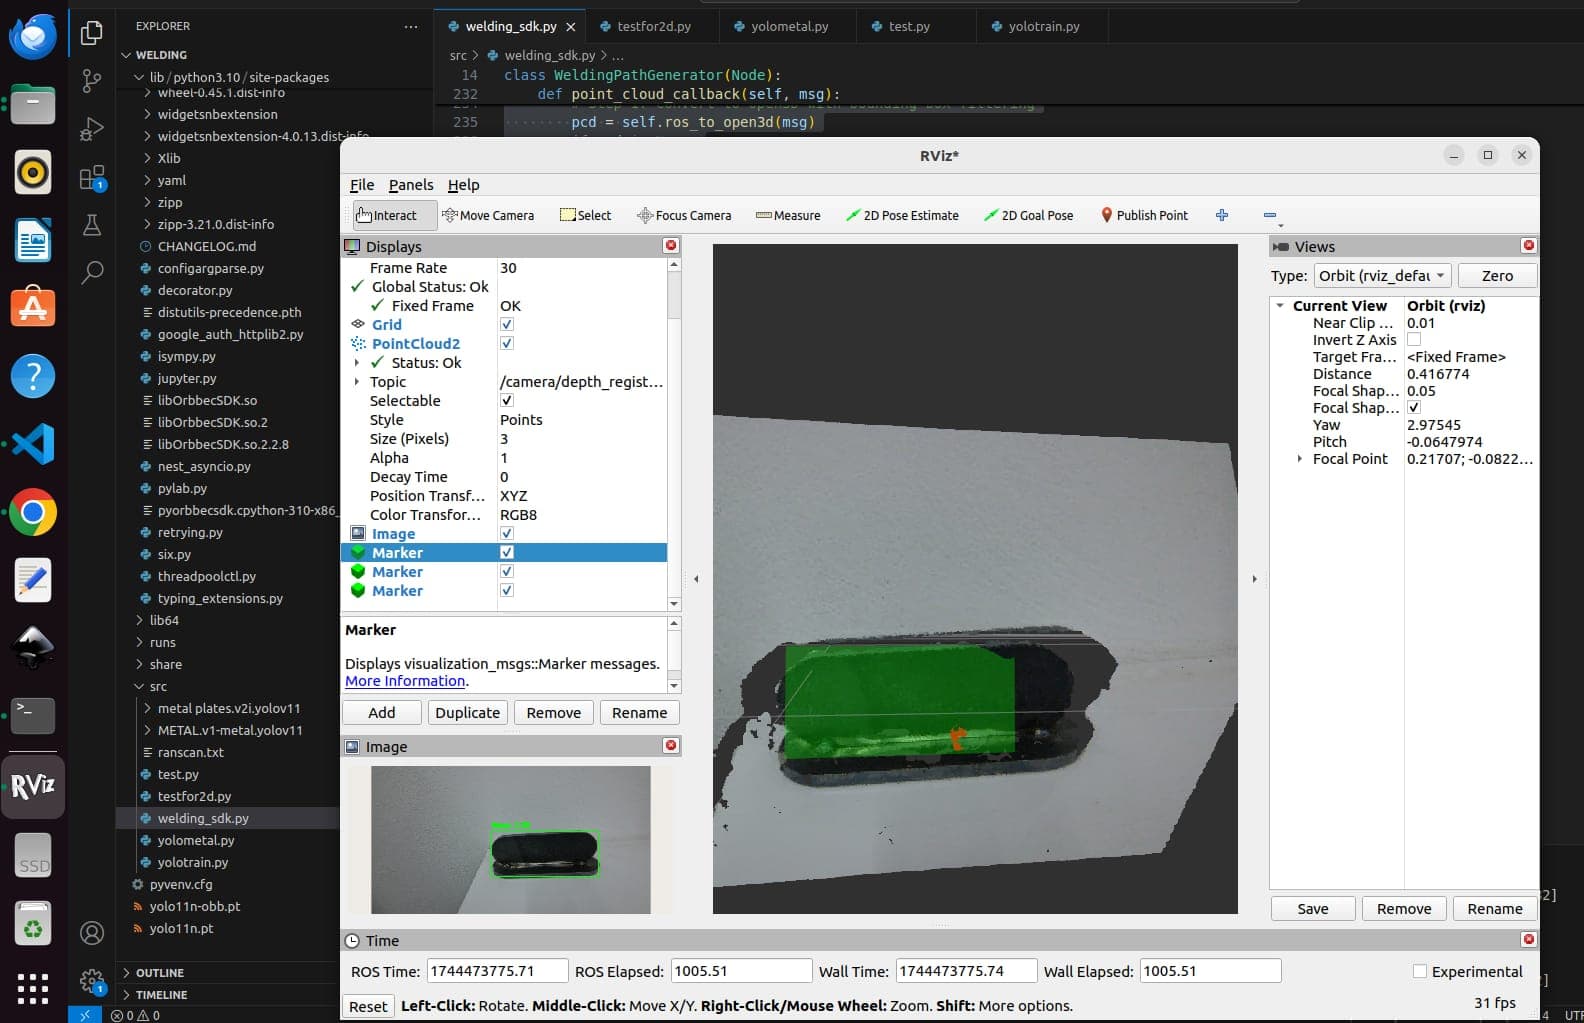This screenshot has height=1023, width=1584.
Task: Open Google Chrome from the dock
Action: coord(33,513)
